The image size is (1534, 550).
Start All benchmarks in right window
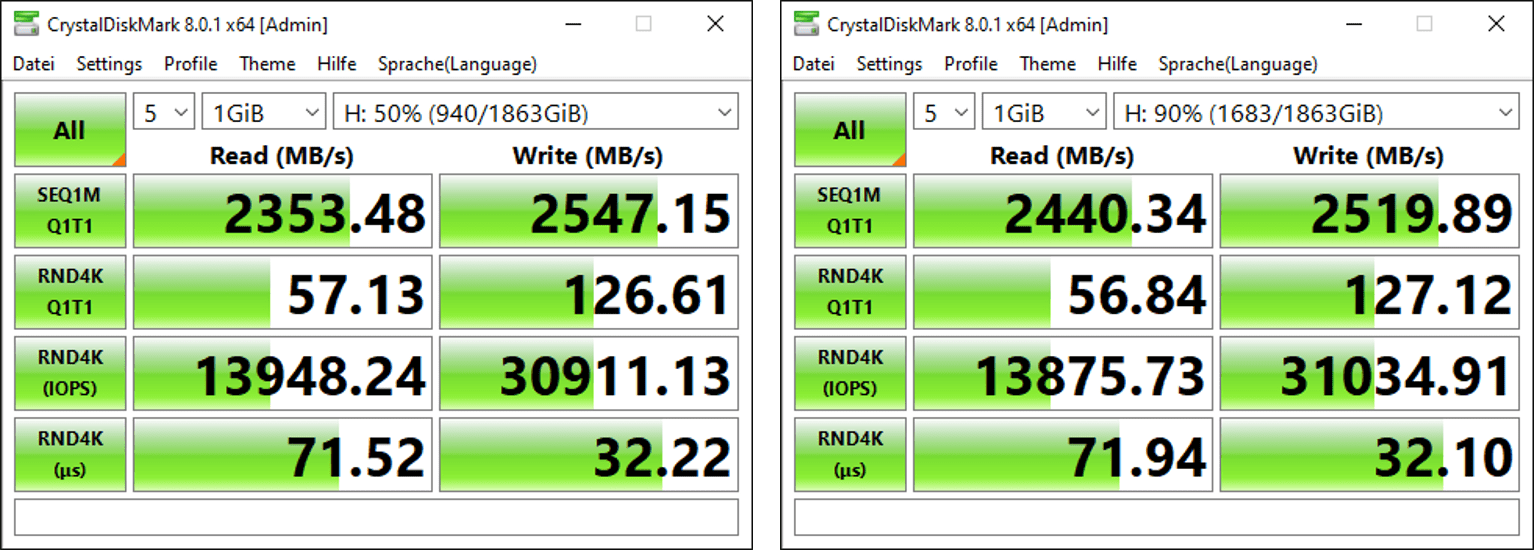click(850, 130)
